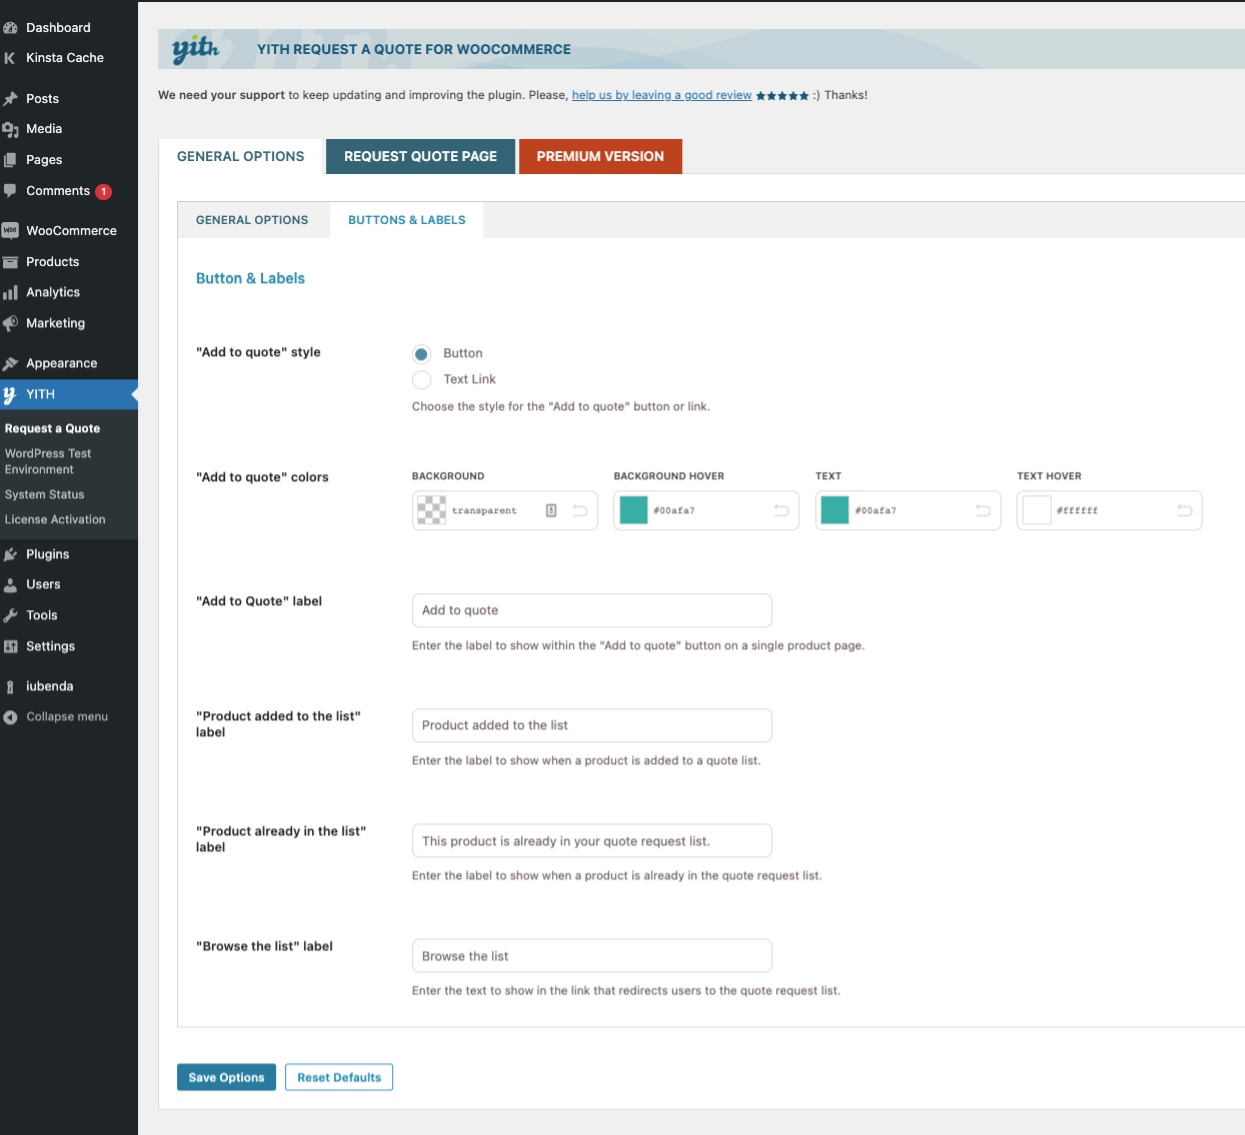Screen dimensions: 1245x1135
Task: Reset the Text color to default
Action: [x=983, y=510]
